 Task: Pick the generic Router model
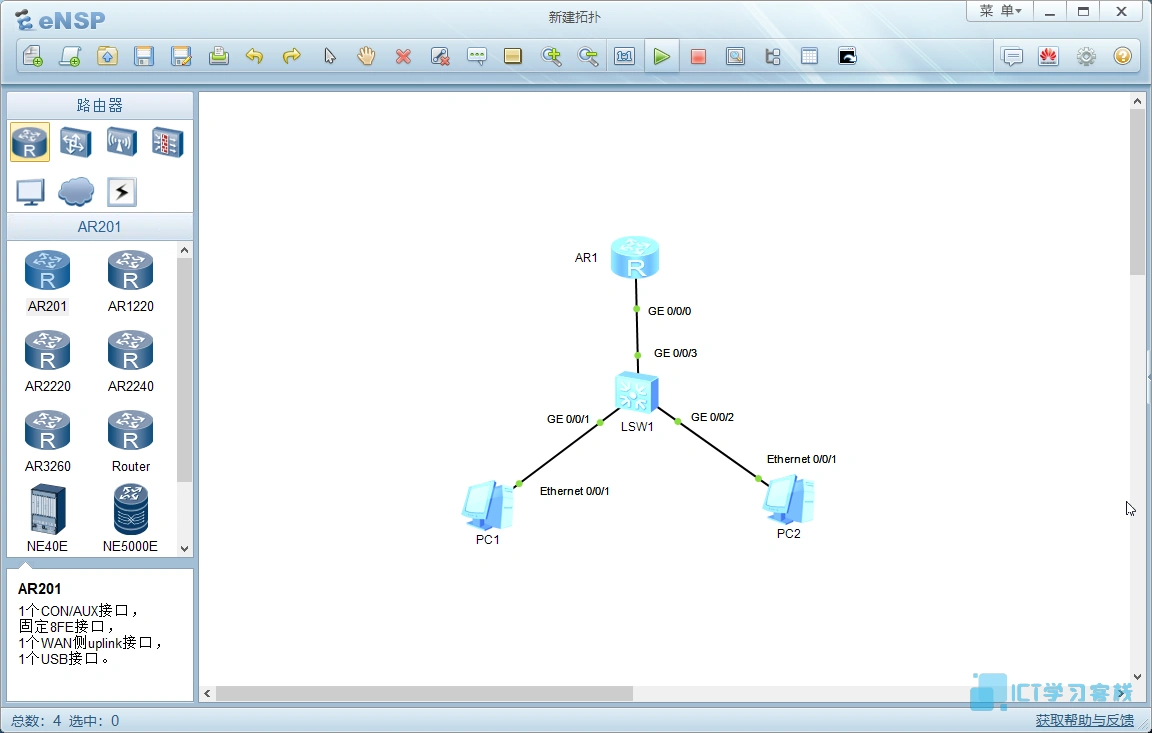point(131,441)
